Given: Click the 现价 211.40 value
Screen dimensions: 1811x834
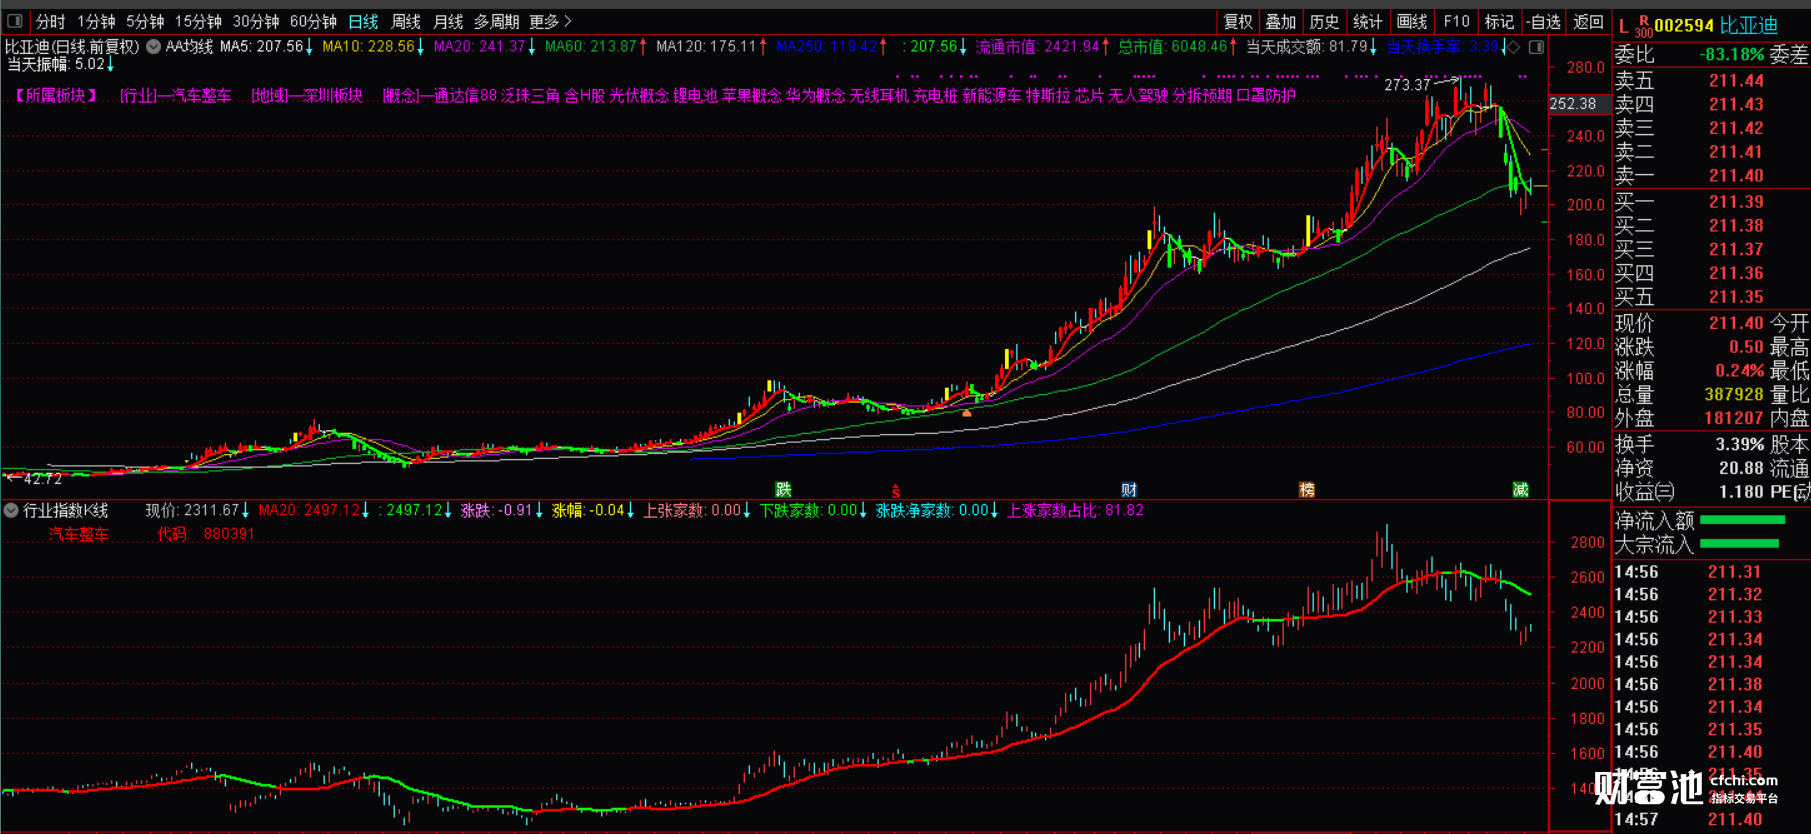Looking at the screenshot, I should click(x=1736, y=323).
